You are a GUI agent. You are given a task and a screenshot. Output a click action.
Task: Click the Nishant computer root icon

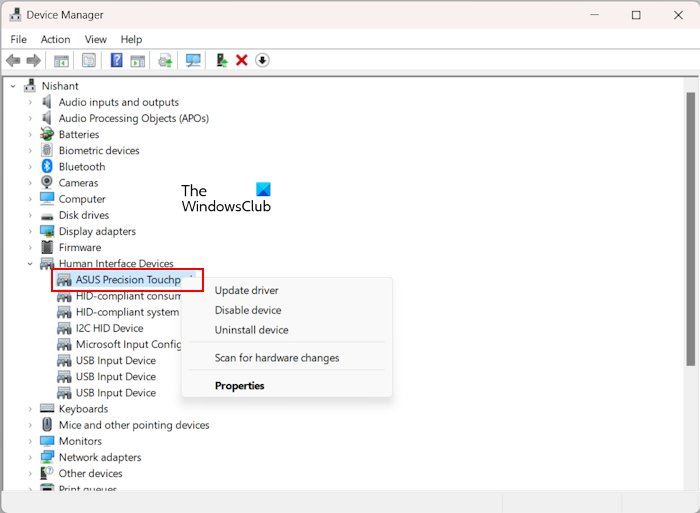pos(30,85)
